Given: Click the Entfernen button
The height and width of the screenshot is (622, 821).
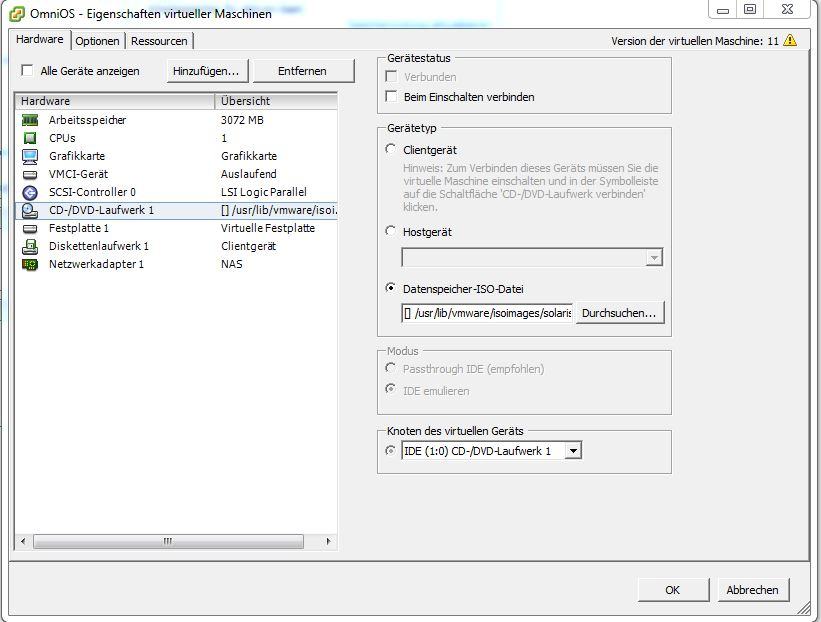Looking at the screenshot, I should 303,71.
